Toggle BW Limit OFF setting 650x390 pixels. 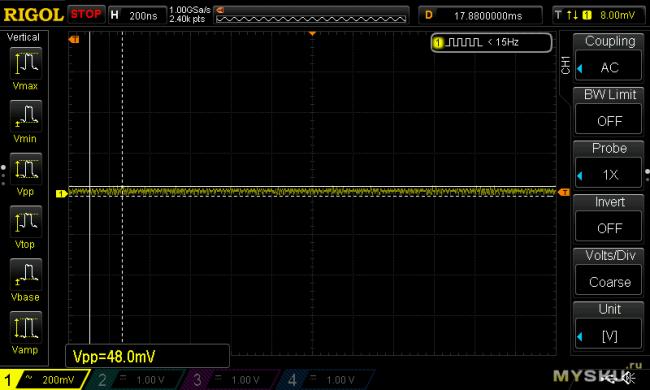[609, 111]
